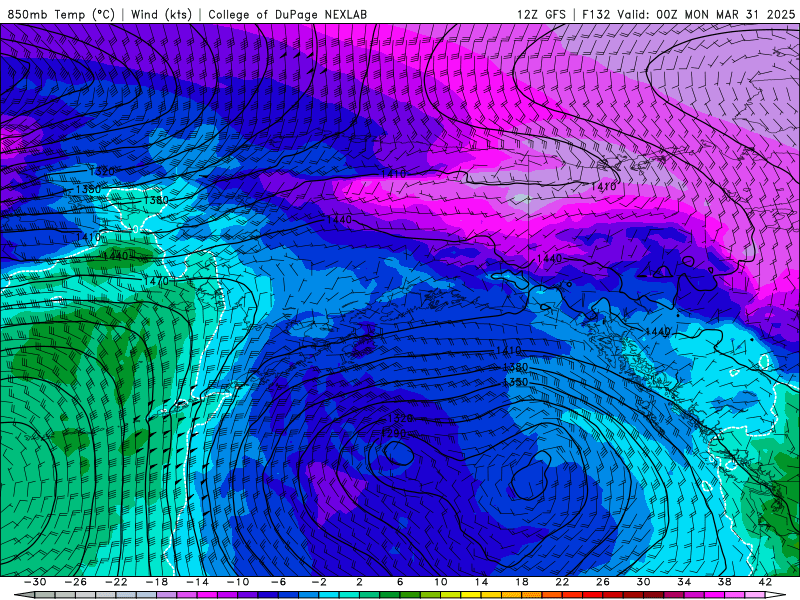The image size is (800, 600).
Task: Click the '1470' height contour label
Action: 156,281
